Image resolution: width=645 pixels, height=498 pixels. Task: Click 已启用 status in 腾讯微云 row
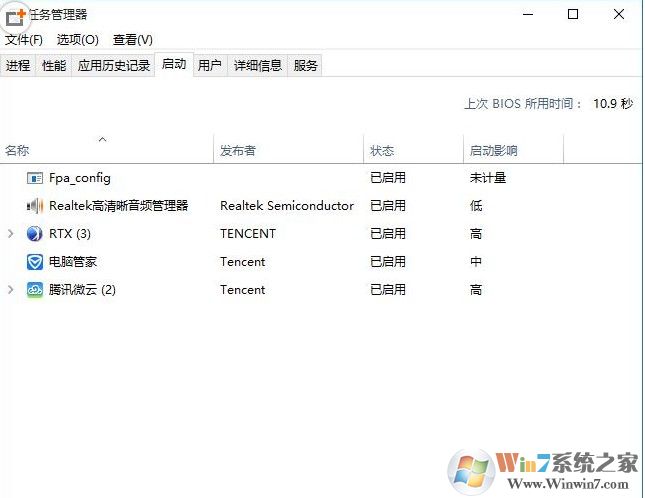tap(388, 290)
